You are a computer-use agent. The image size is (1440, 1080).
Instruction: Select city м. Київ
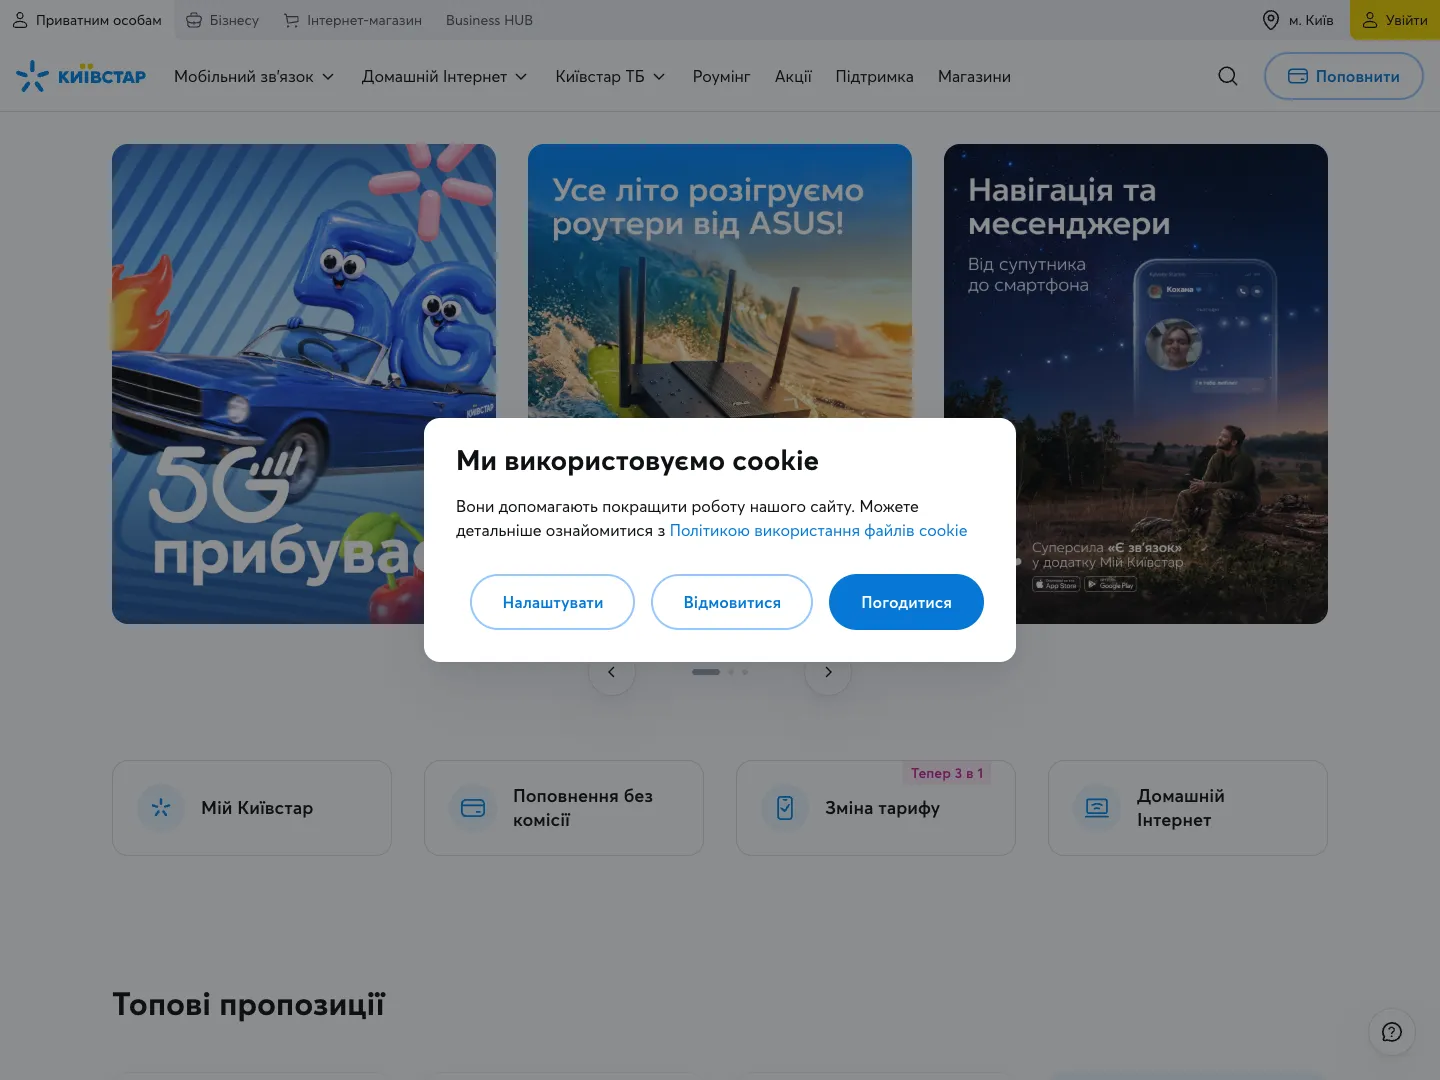tap(1298, 20)
